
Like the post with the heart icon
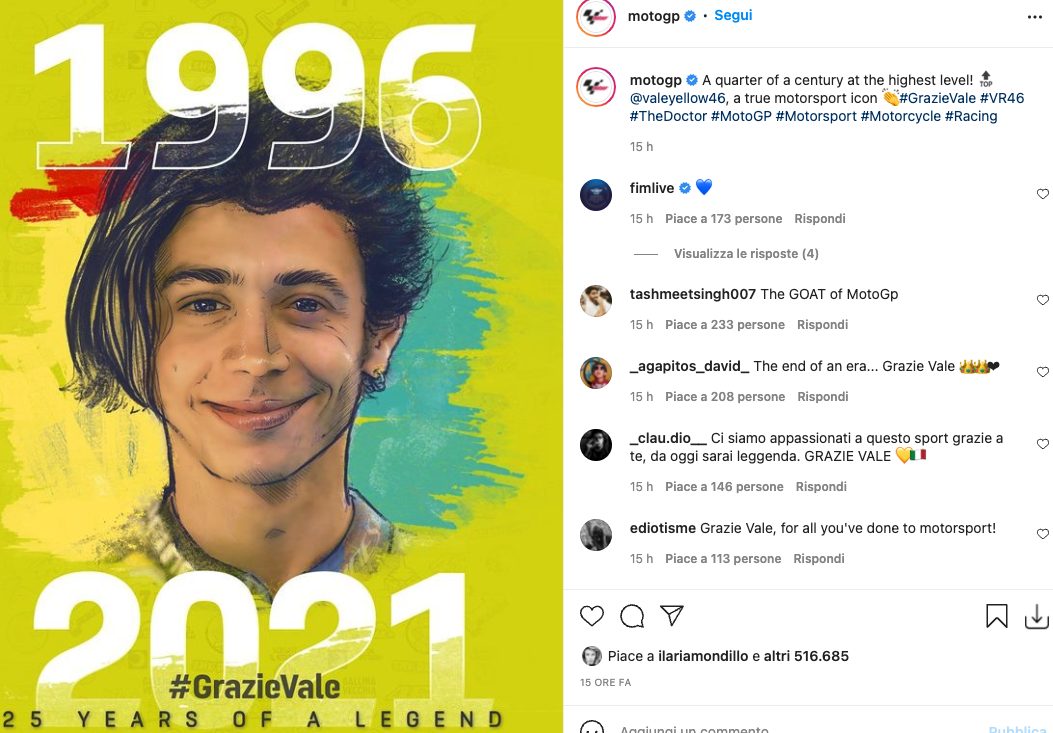[x=592, y=615]
